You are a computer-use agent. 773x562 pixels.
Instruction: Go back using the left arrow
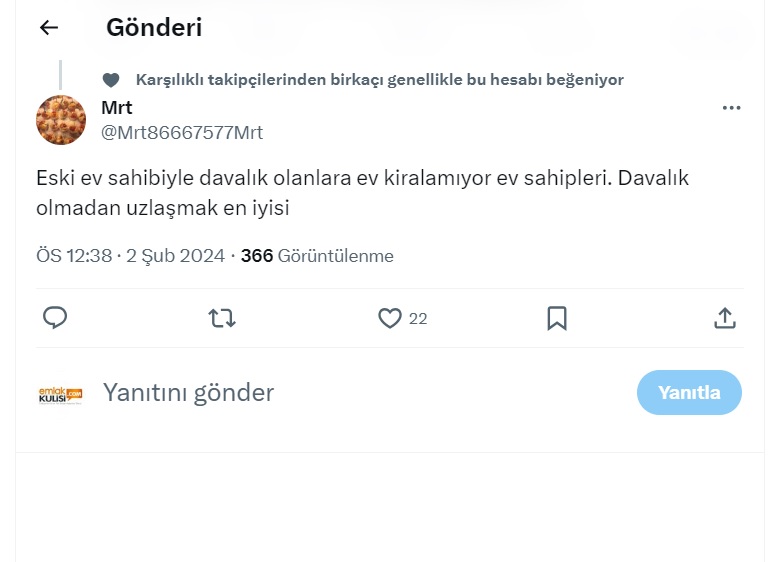(x=48, y=28)
